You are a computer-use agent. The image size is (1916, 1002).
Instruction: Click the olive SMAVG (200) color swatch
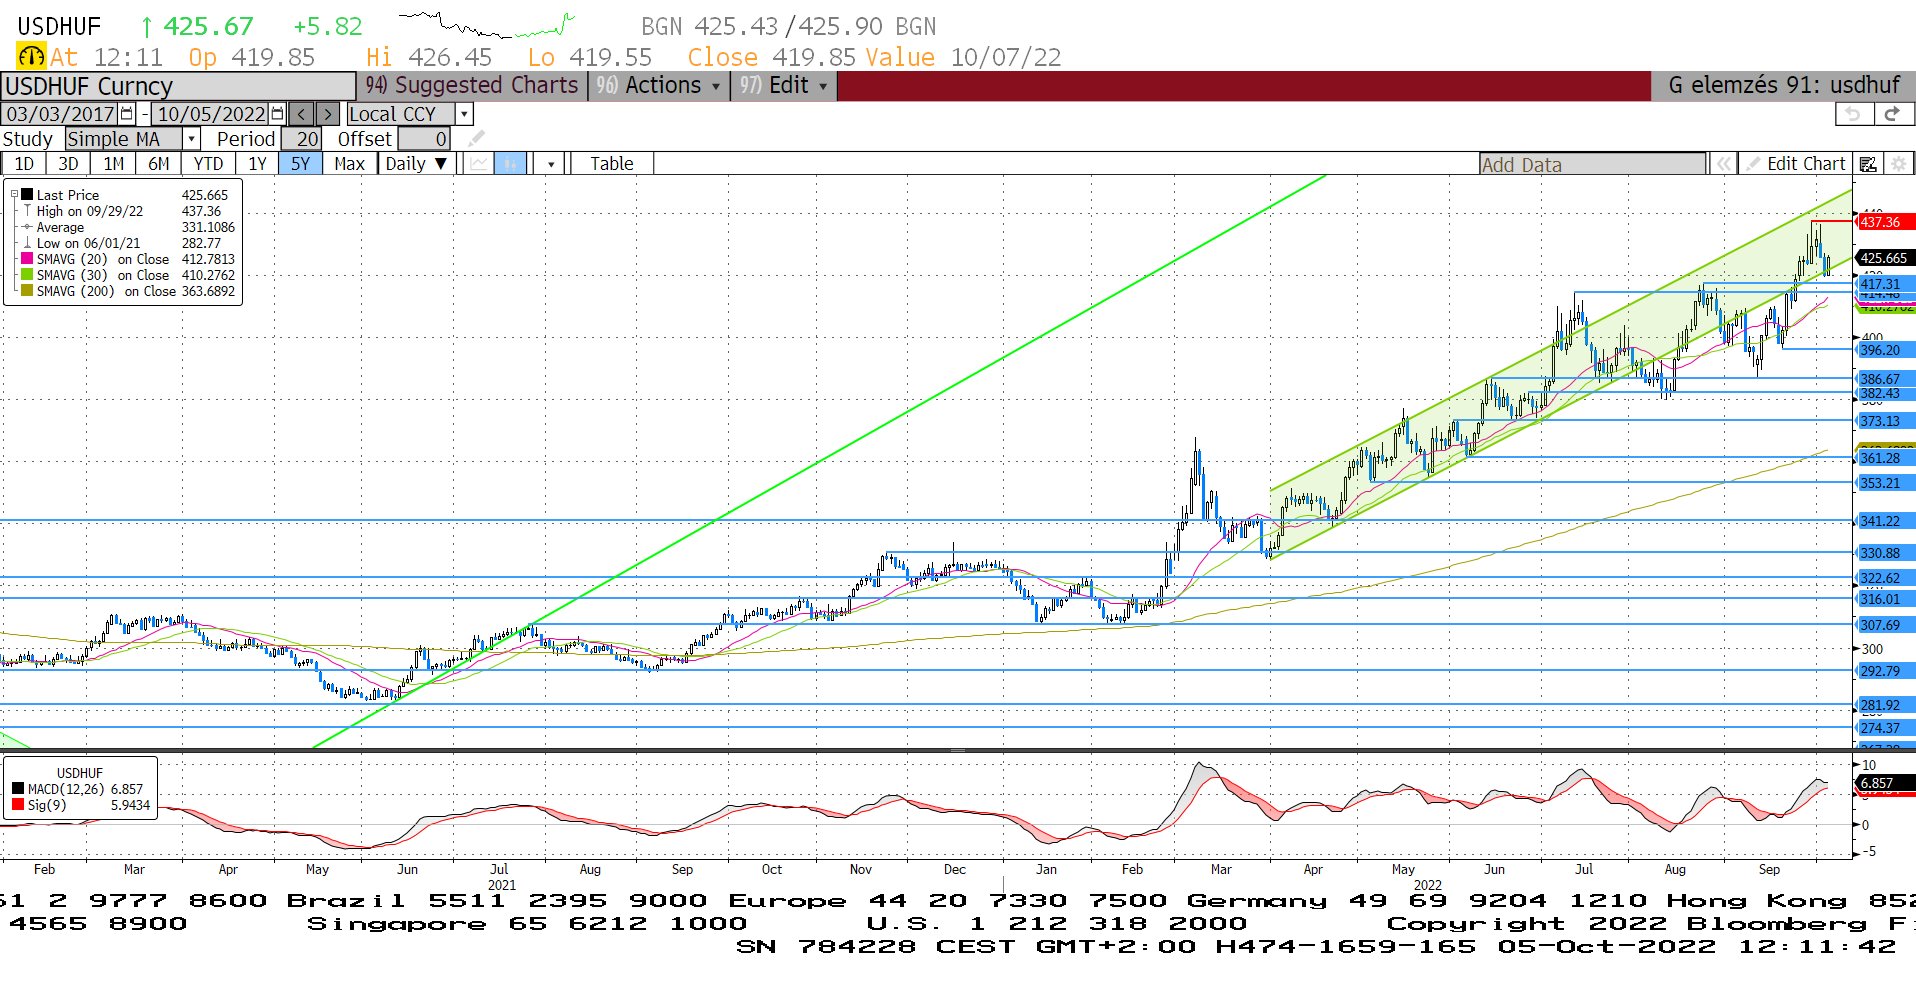[27, 291]
